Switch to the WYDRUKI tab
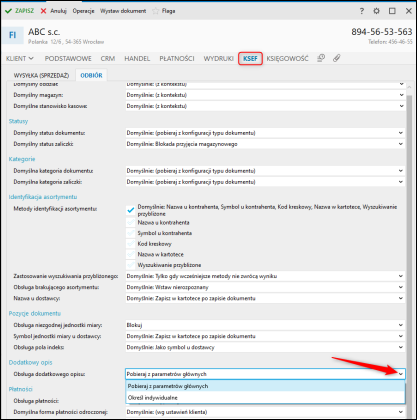This screenshot has height=420, width=417. [x=218, y=59]
